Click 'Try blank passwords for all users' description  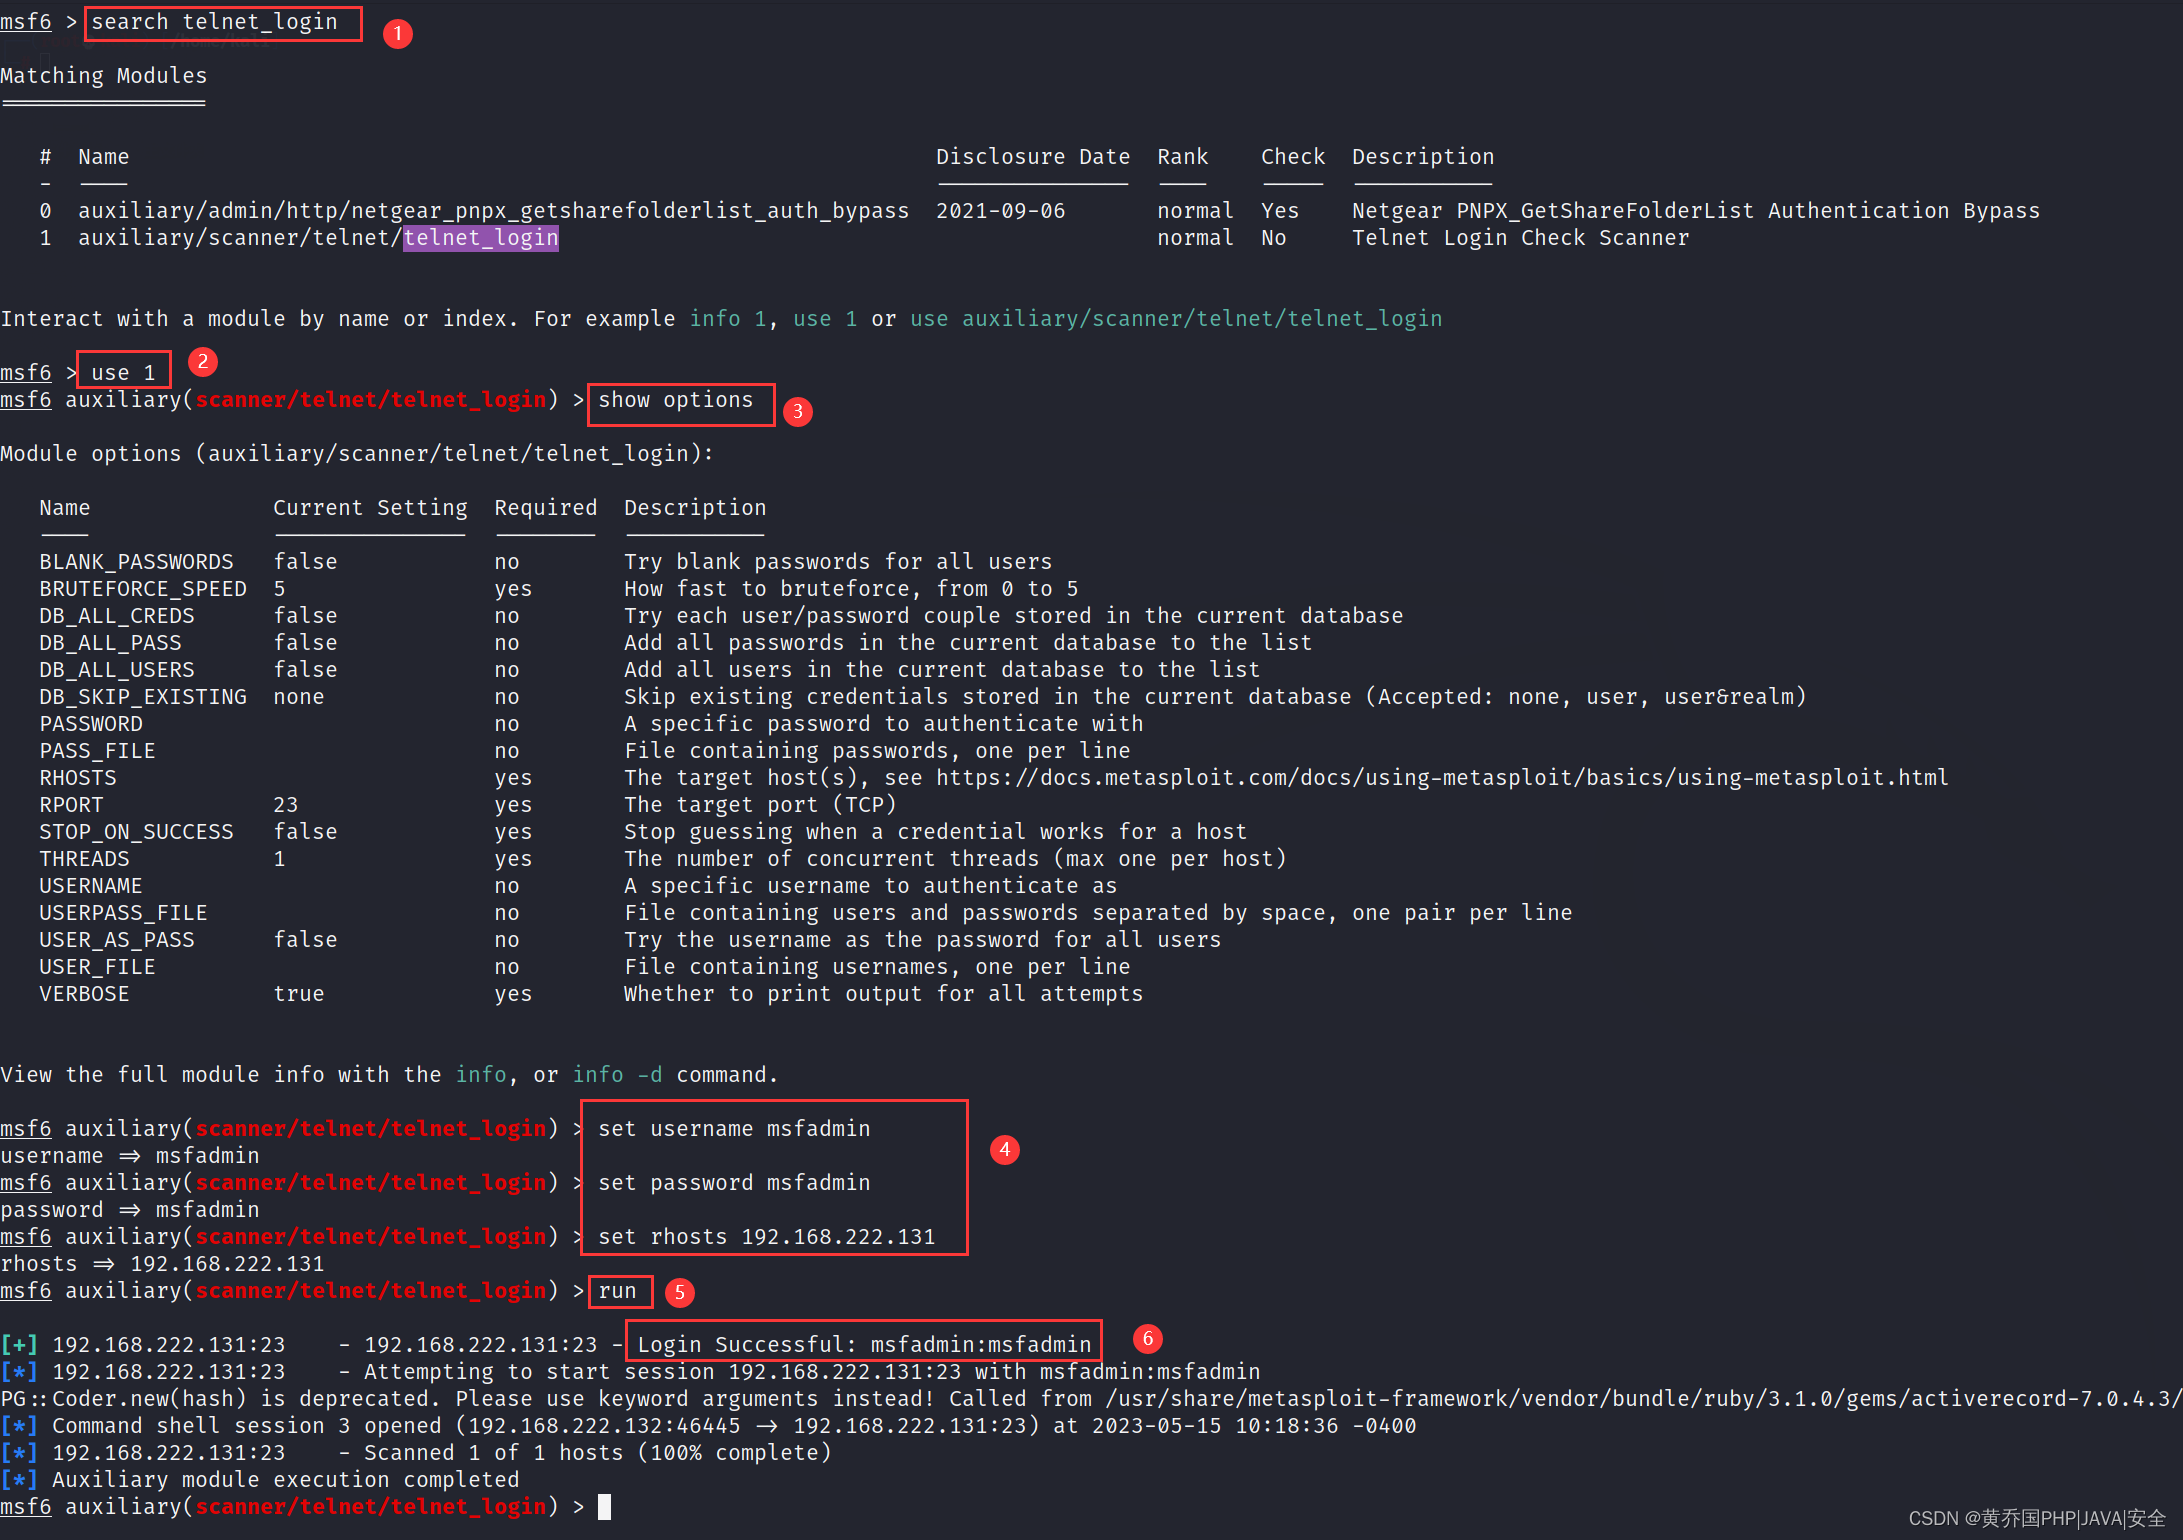point(838,562)
